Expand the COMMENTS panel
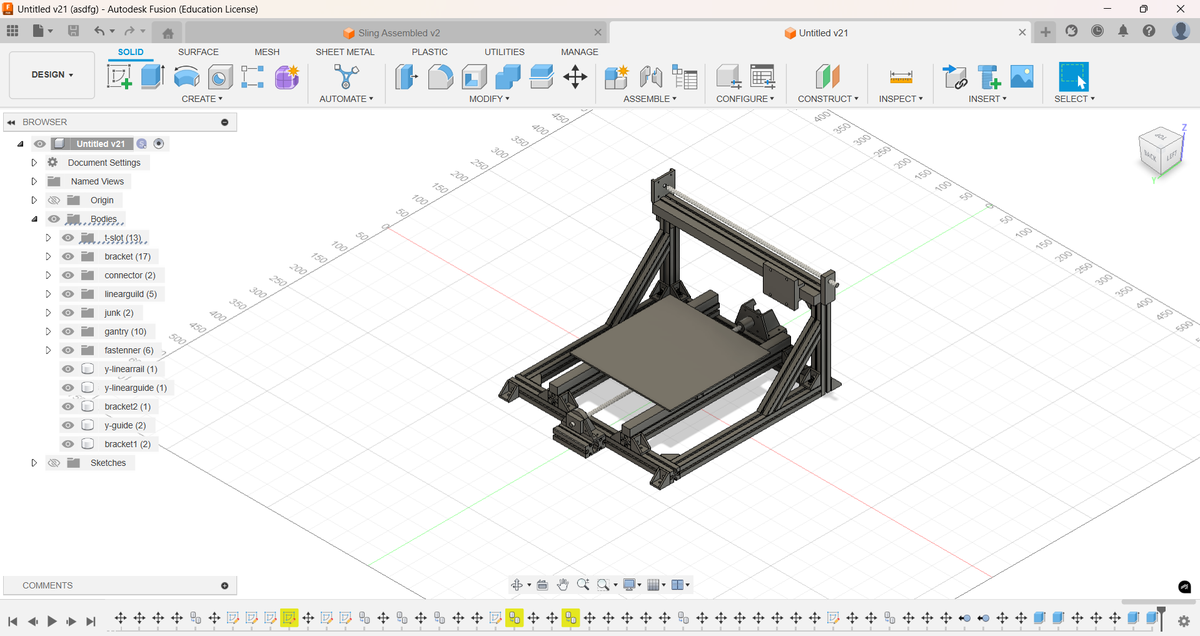The height and width of the screenshot is (636, 1200). (224, 585)
